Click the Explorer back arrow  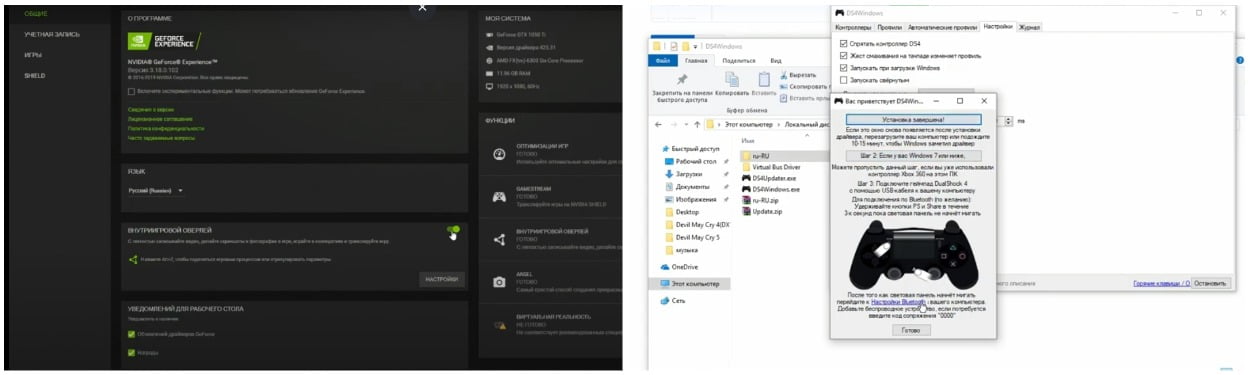tap(659, 124)
